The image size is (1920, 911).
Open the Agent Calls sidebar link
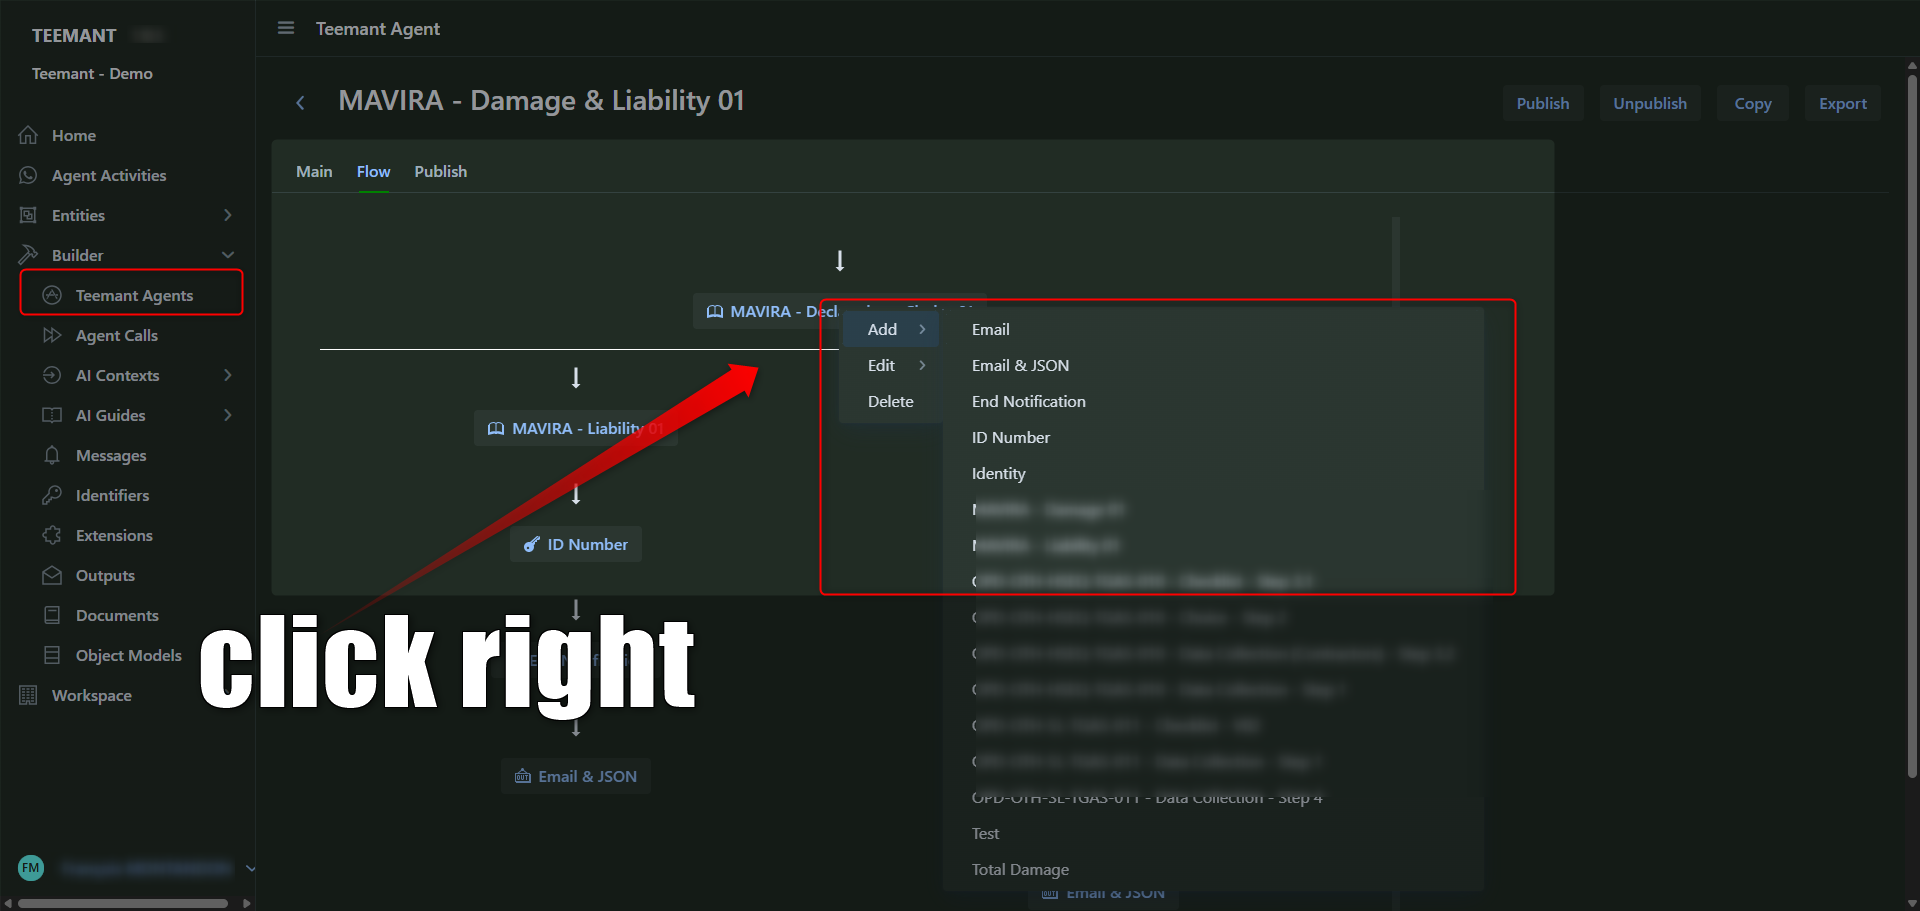click(x=117, y=335)
